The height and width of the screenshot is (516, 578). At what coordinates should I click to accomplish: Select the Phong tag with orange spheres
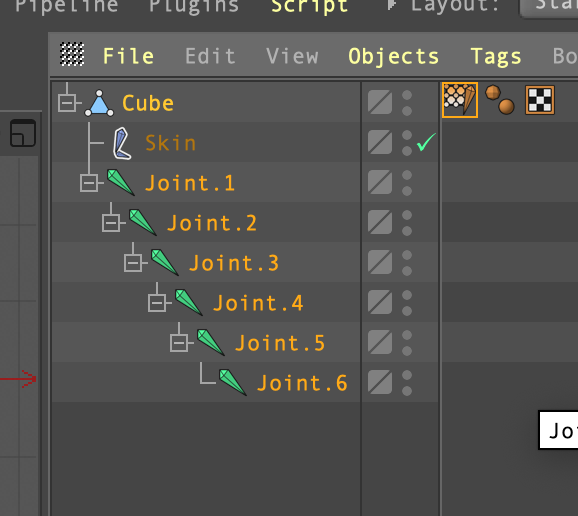point(499,100)
